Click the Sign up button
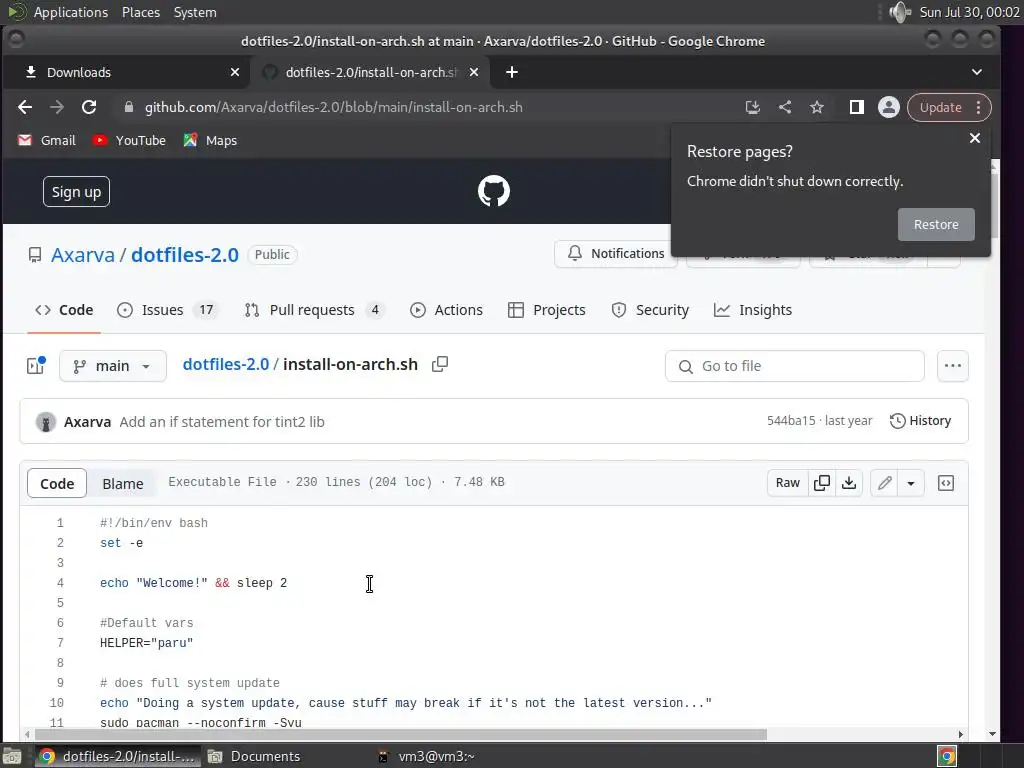This screenshot has width=1024, height=768. point(76,192)
